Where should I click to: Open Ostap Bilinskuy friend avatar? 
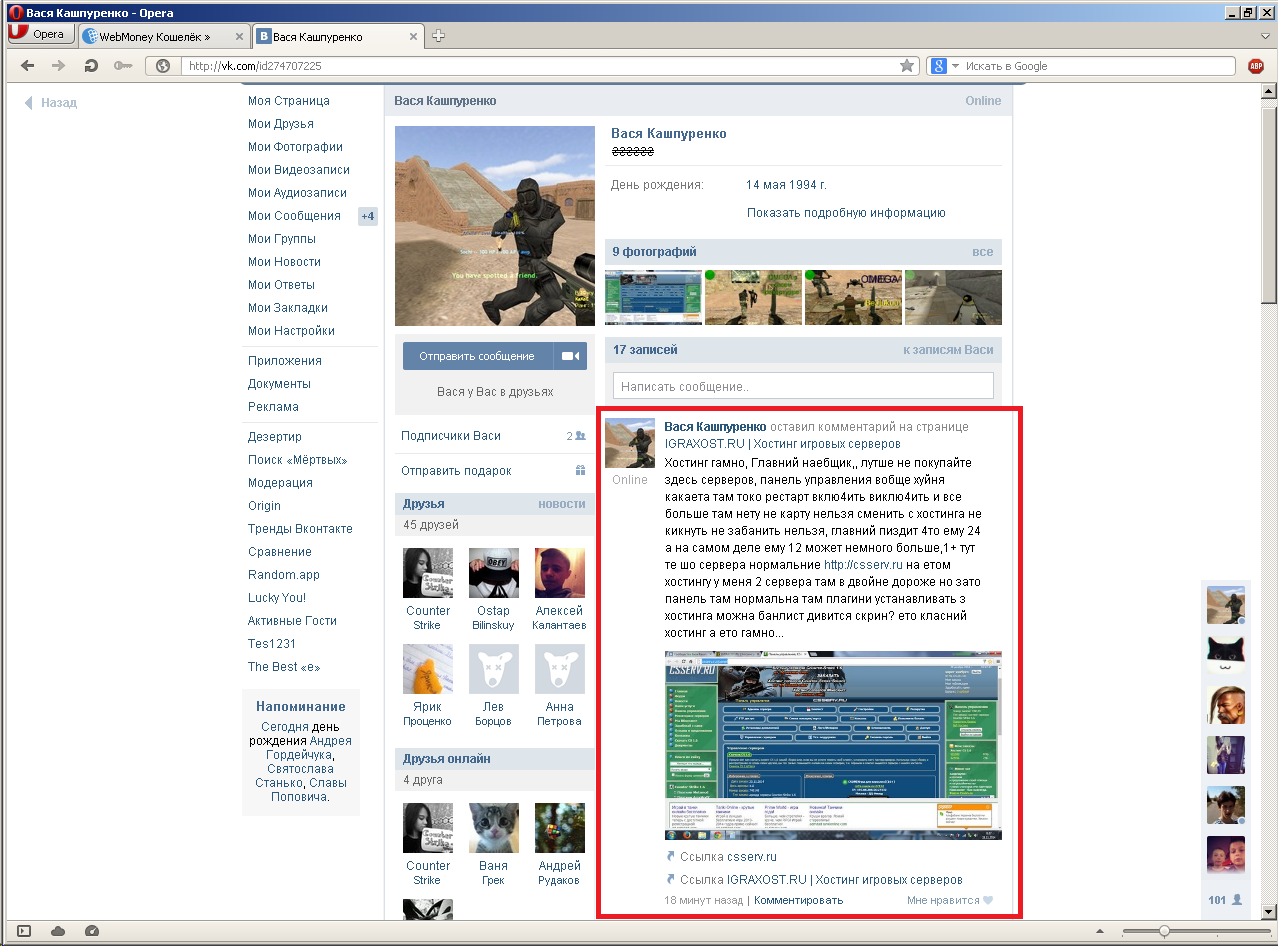tap(494, 573)
